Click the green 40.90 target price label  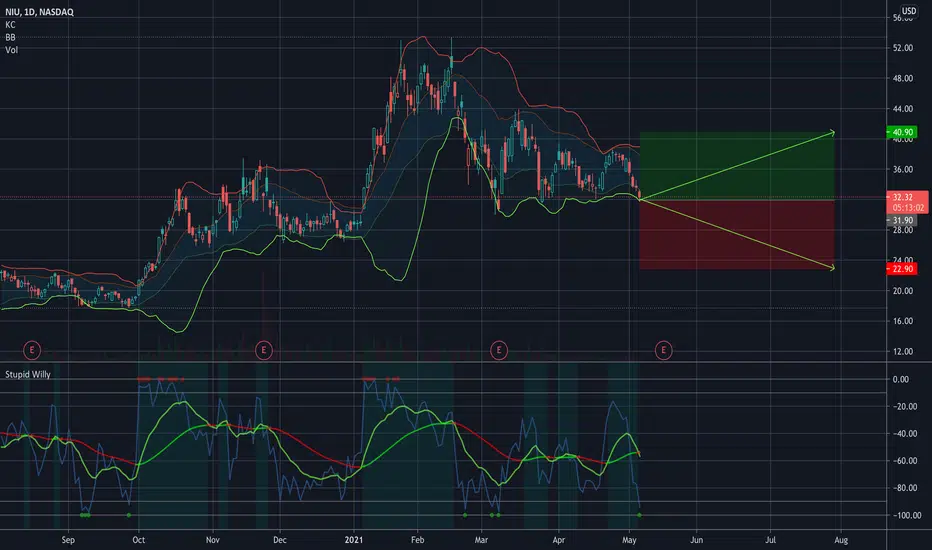coord(902,133)
